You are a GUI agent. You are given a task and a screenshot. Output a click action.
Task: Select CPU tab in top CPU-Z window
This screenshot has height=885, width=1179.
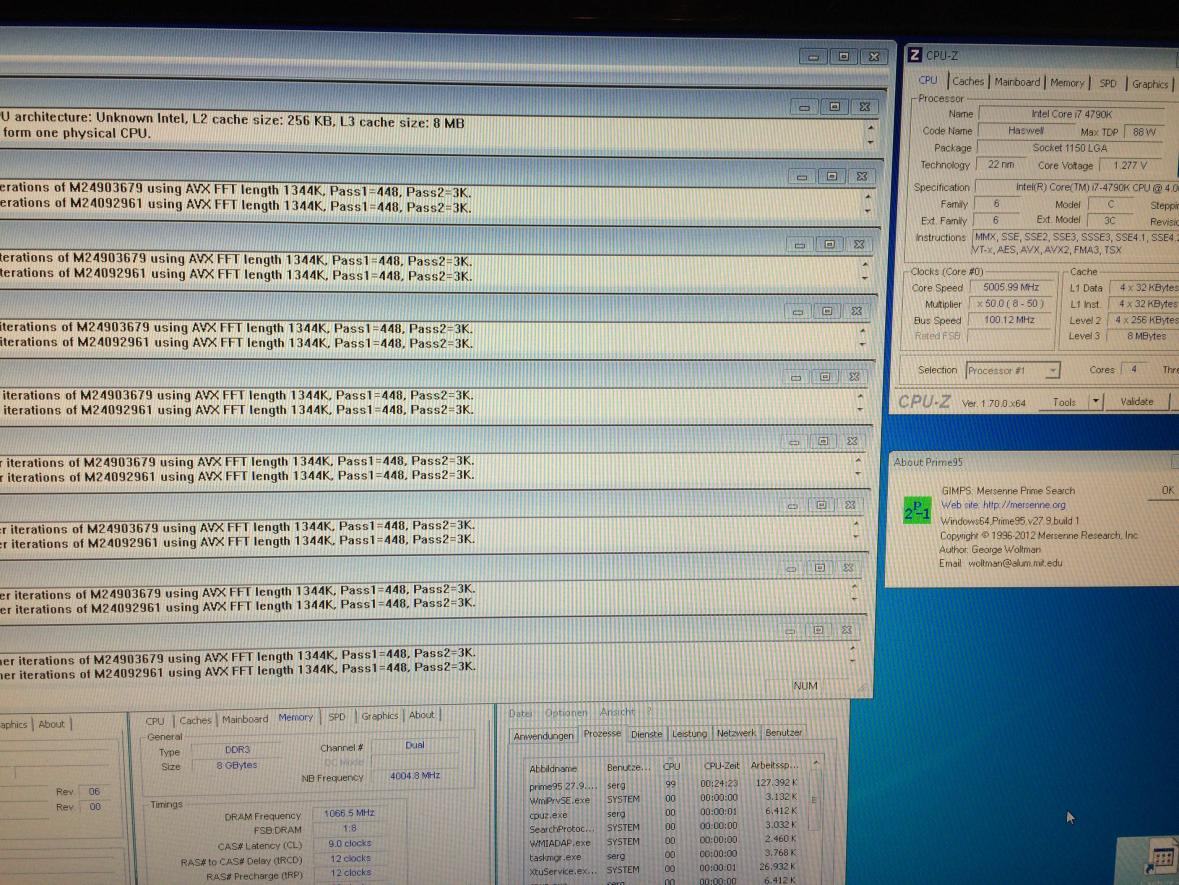tap(927, 80)
